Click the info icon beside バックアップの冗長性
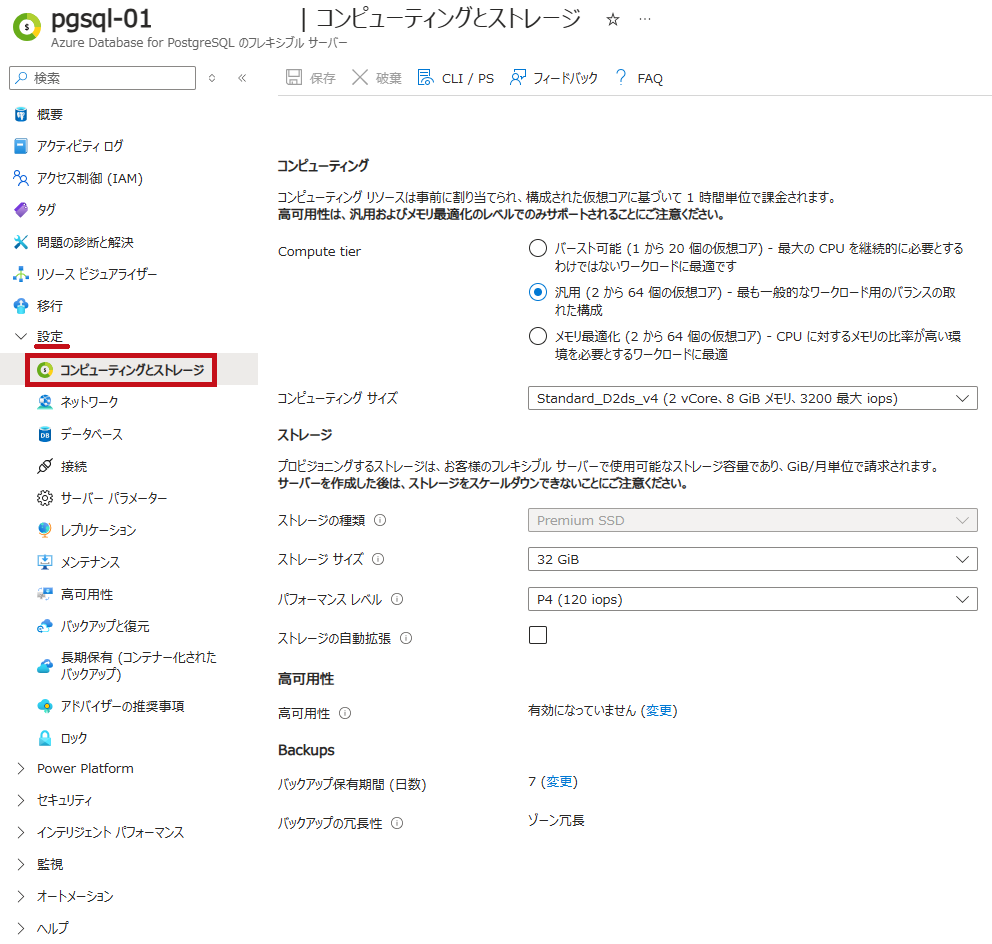This screenshot has width=992, height=944. point(397,824)
